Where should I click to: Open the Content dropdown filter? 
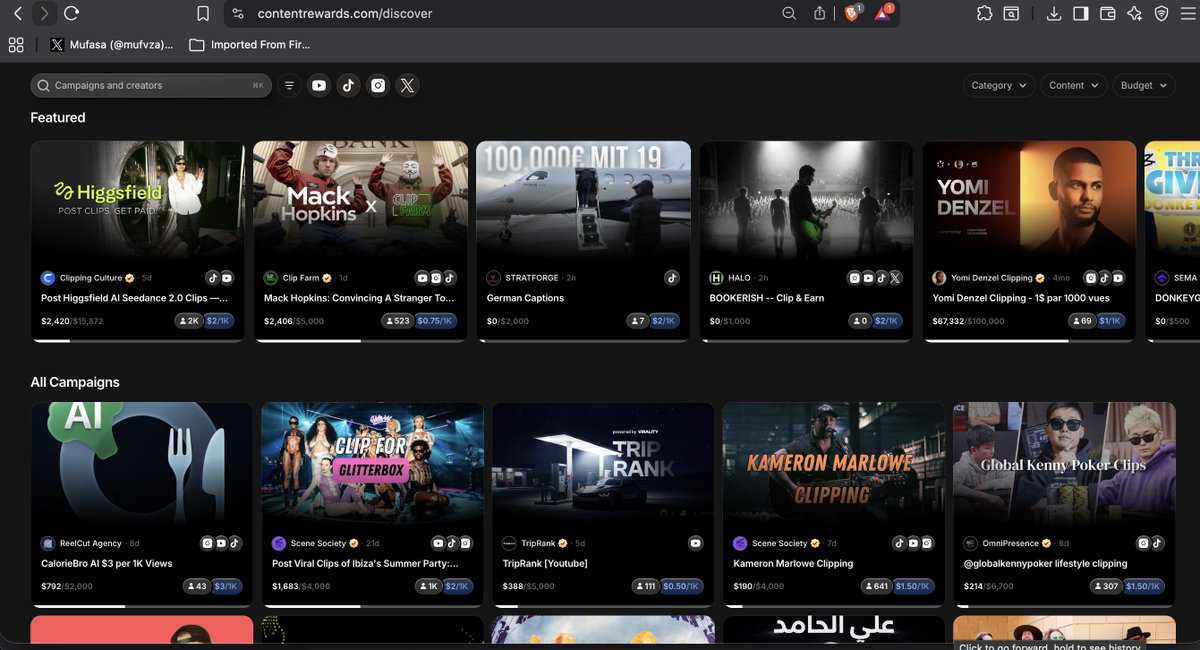(x=1073, y=86)
